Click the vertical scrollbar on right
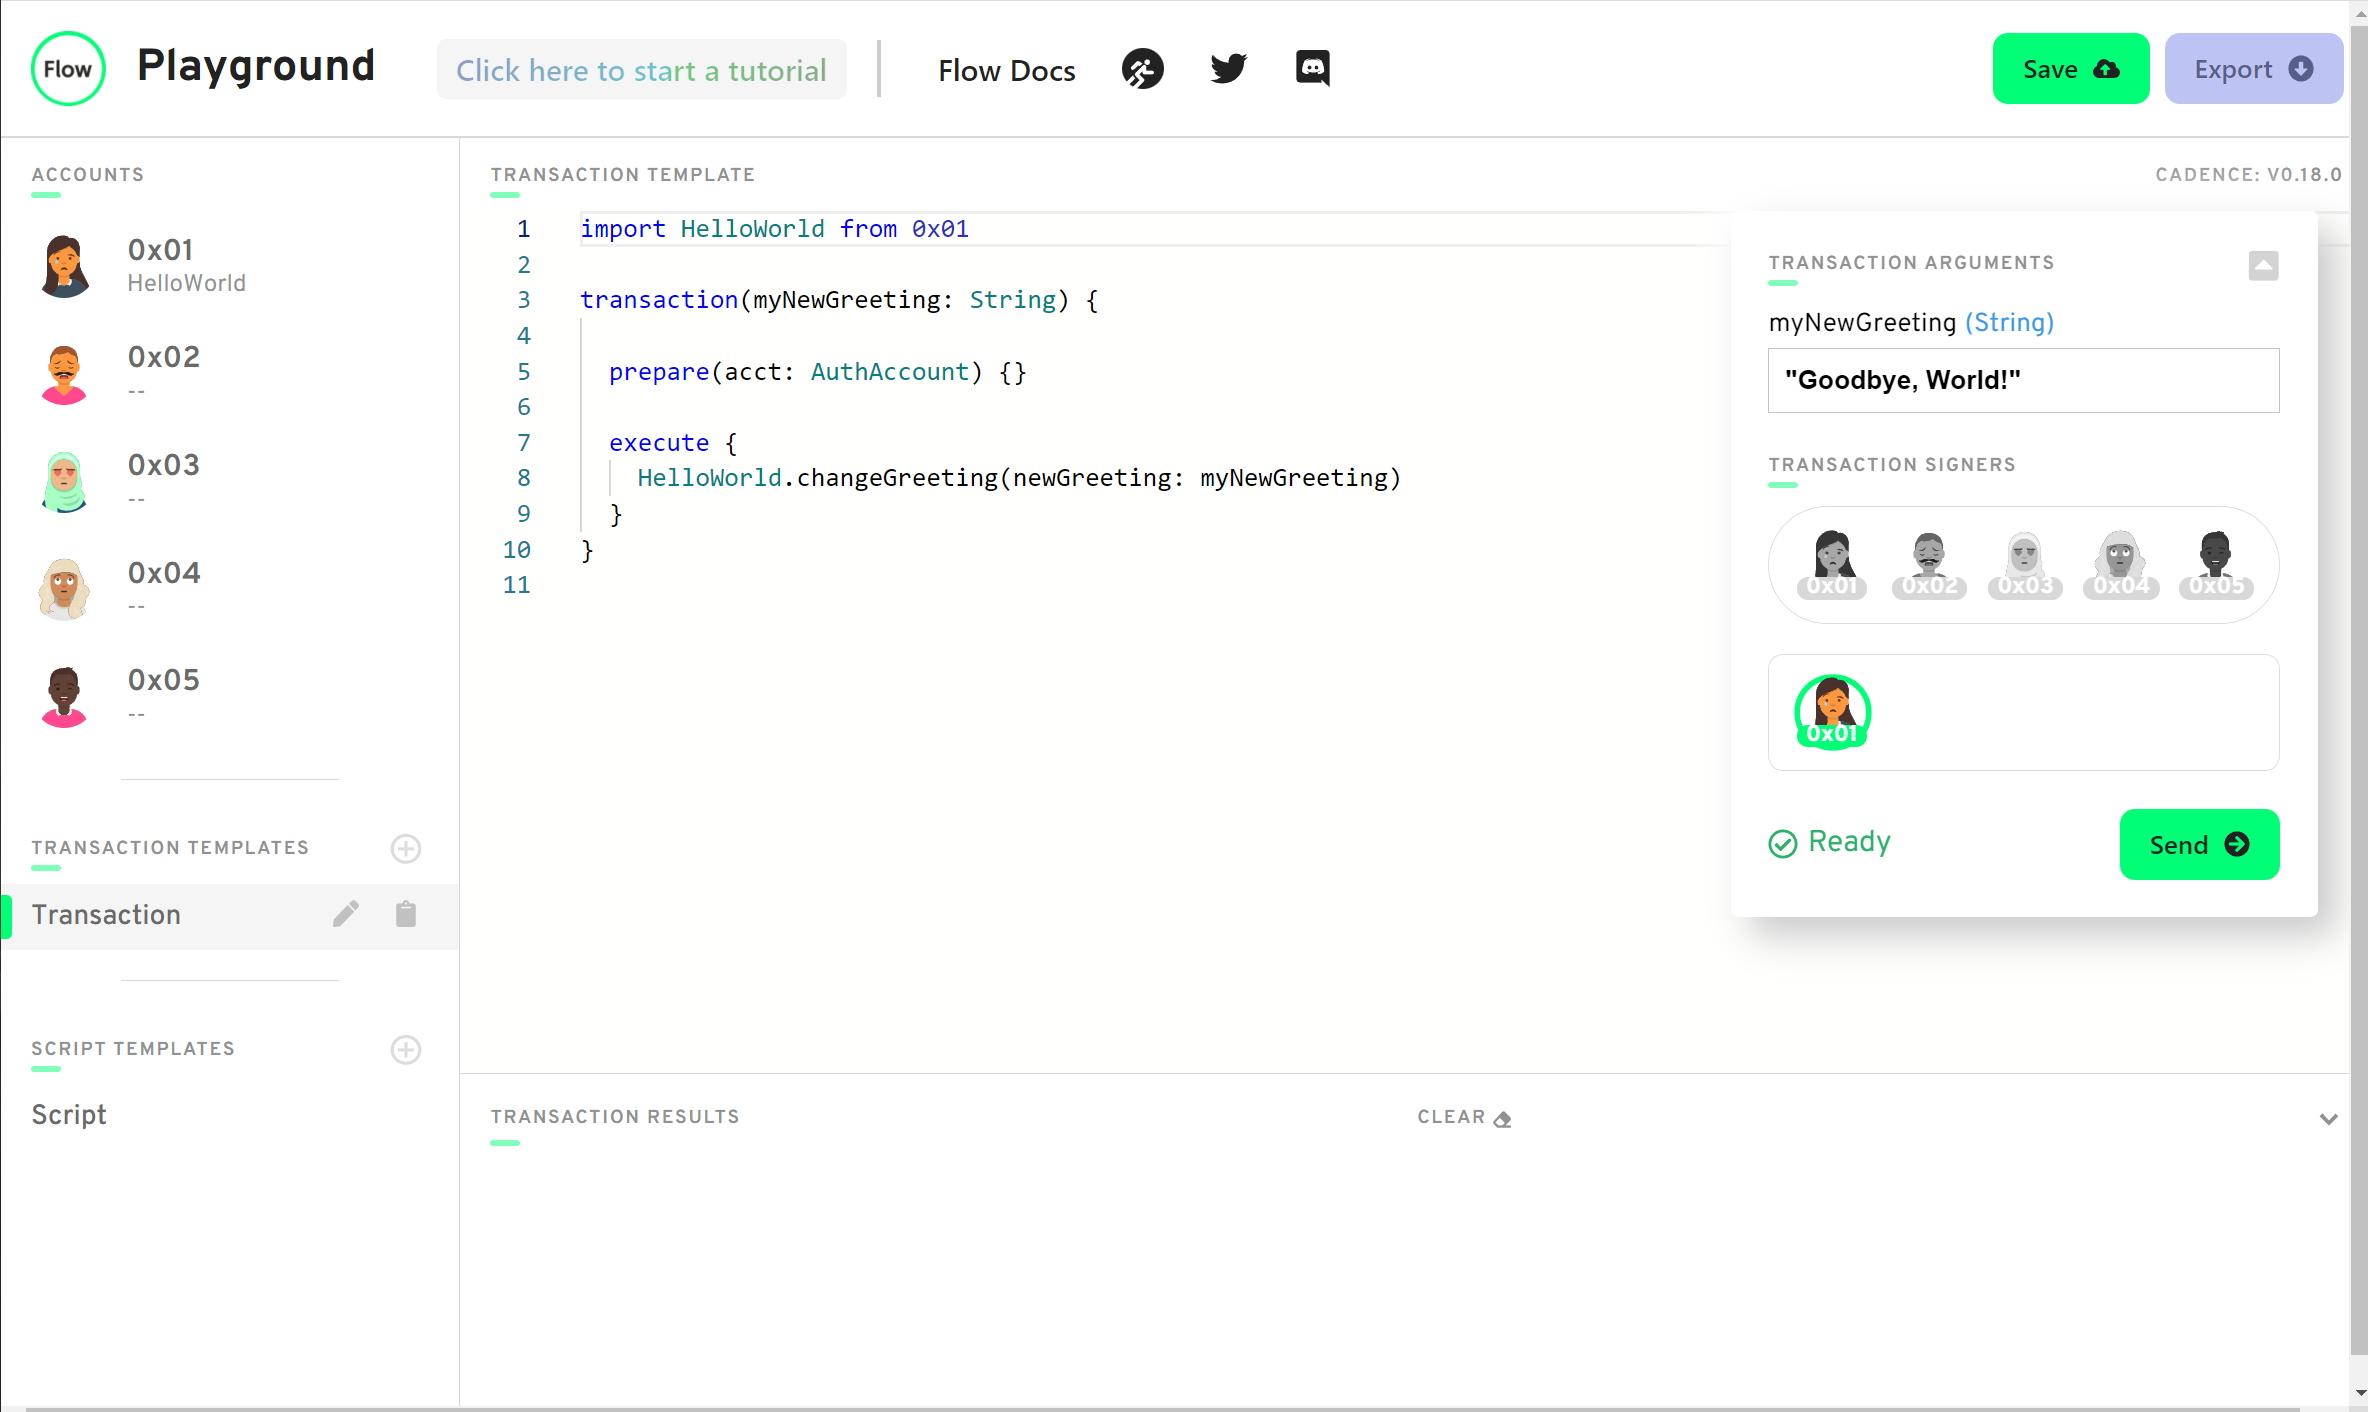Viewport: 2368px width, 1412px height. [x=2359, y=690]
